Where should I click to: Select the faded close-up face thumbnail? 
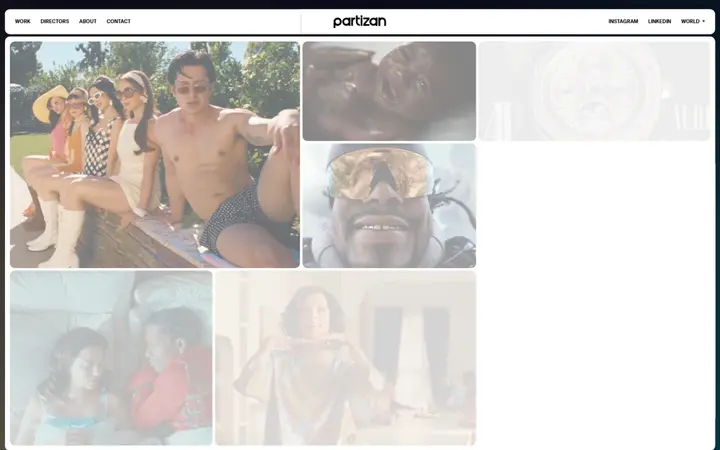pos(389,91)
